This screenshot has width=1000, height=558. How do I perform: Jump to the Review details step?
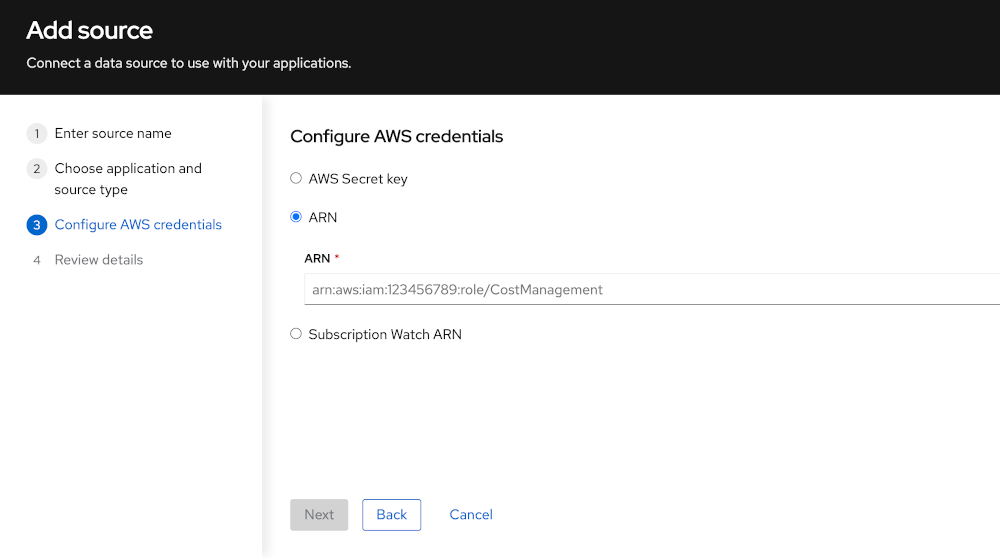(x=99, y=260)
